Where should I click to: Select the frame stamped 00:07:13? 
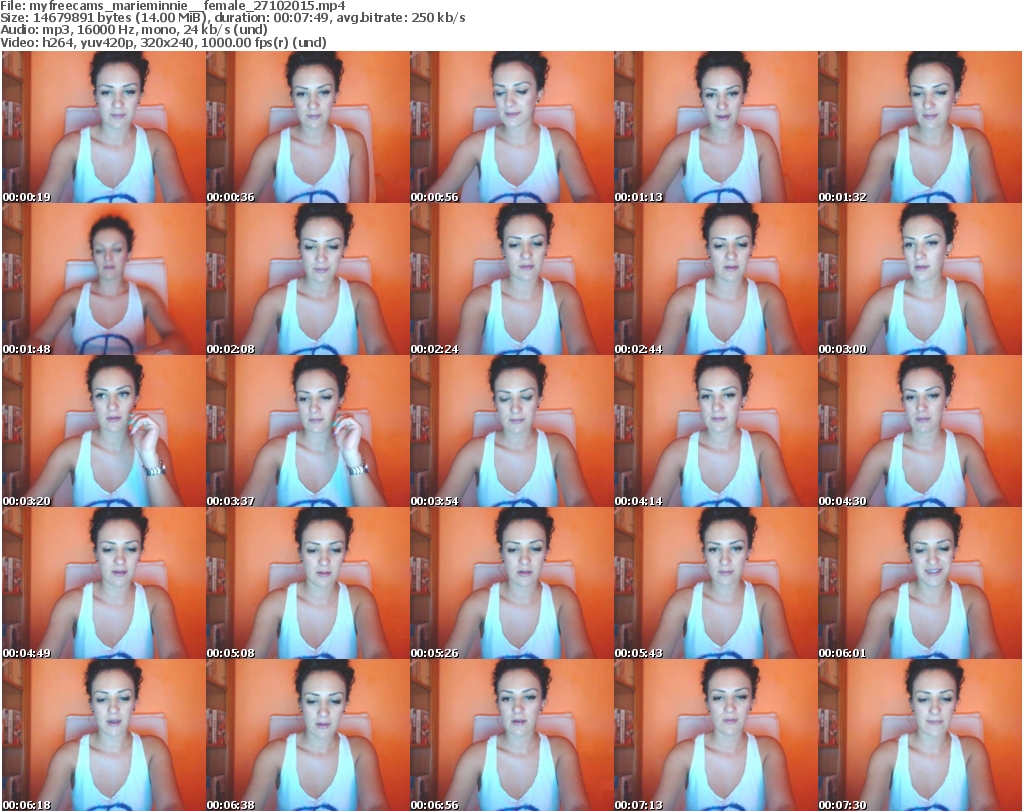pyautogui.click(x=716, y=735)
